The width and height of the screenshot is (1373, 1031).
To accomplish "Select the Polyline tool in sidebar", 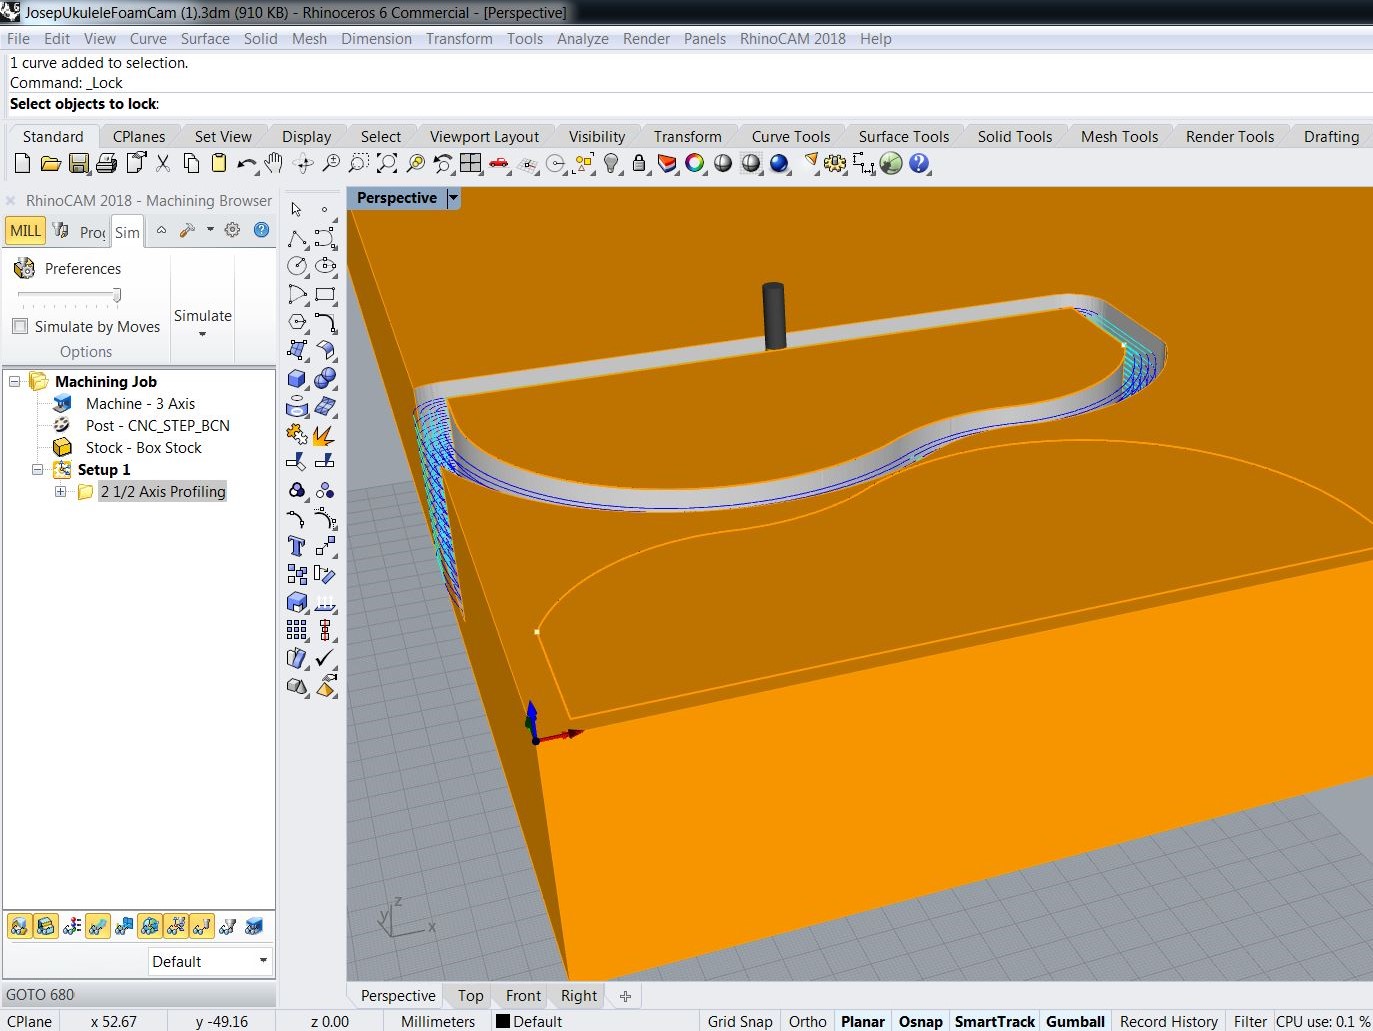I will [297, 239].
